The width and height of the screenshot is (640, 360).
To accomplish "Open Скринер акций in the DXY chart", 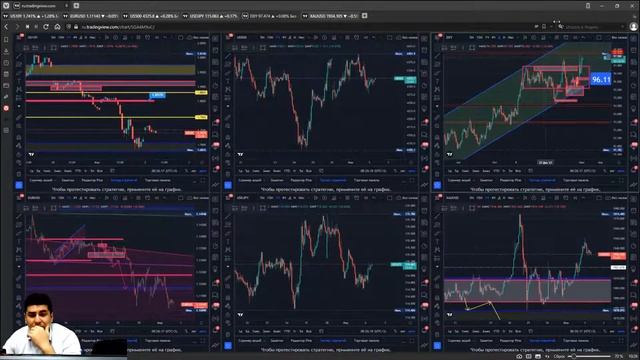I will tap(460, 180).
